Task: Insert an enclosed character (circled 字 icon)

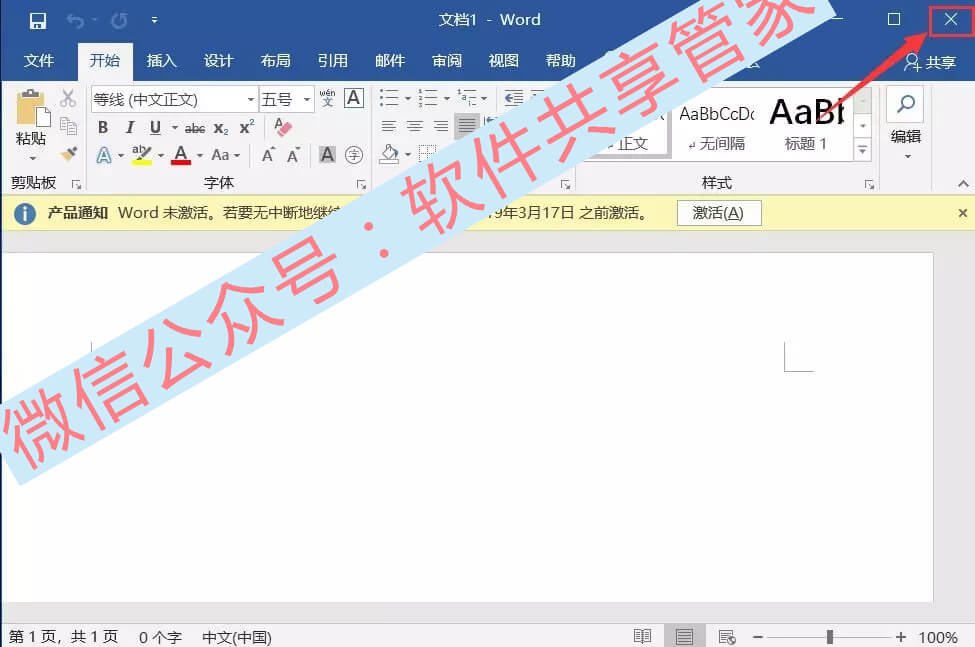Action: pos(354,155)
